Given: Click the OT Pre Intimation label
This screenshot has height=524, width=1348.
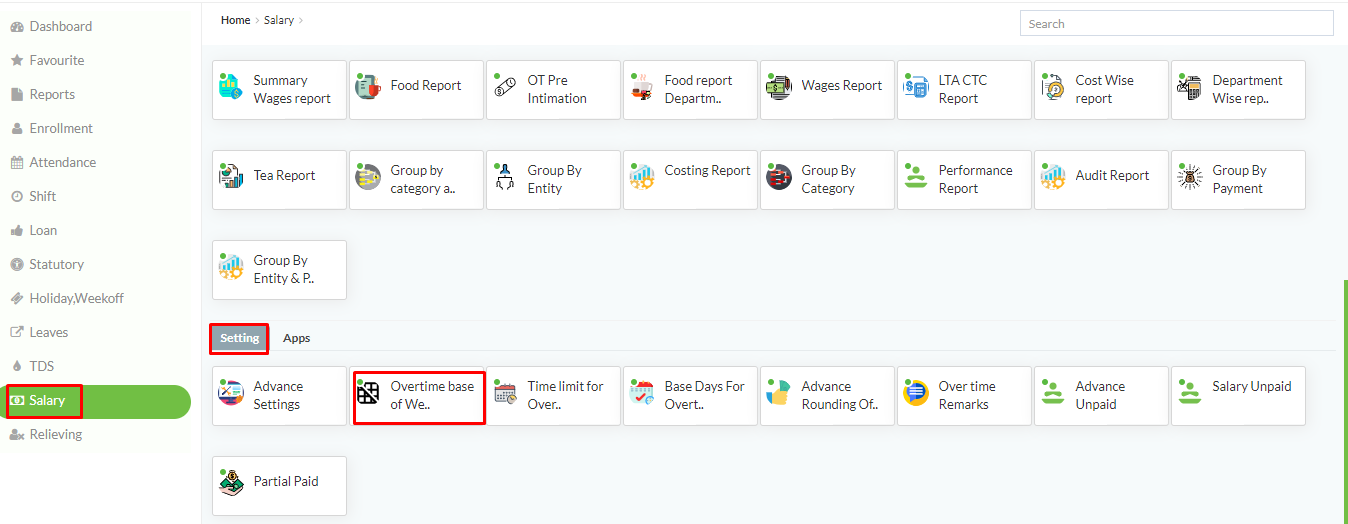Looking at the screenshot, I should point(557,89).
